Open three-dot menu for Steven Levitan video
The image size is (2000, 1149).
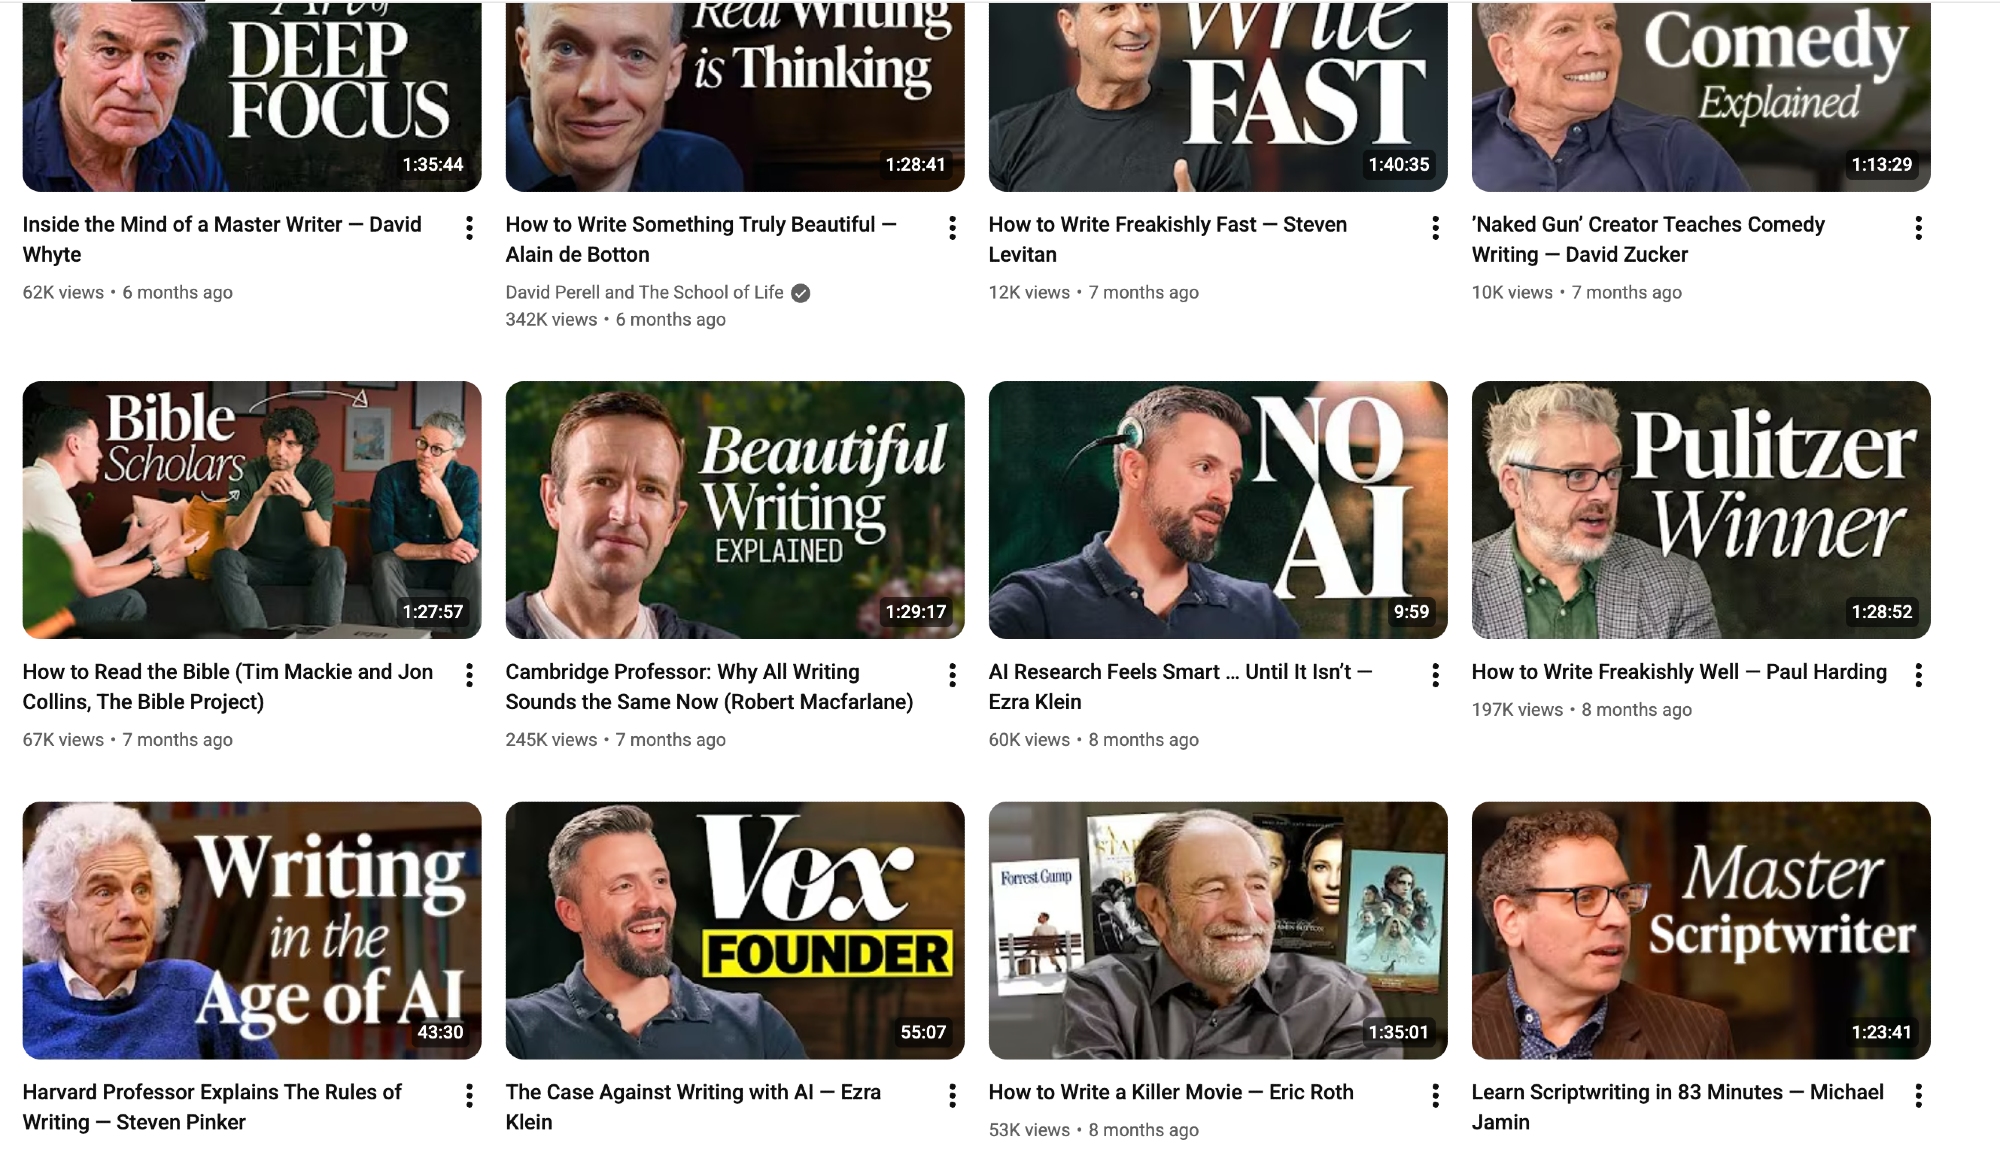coord(1435,228)
